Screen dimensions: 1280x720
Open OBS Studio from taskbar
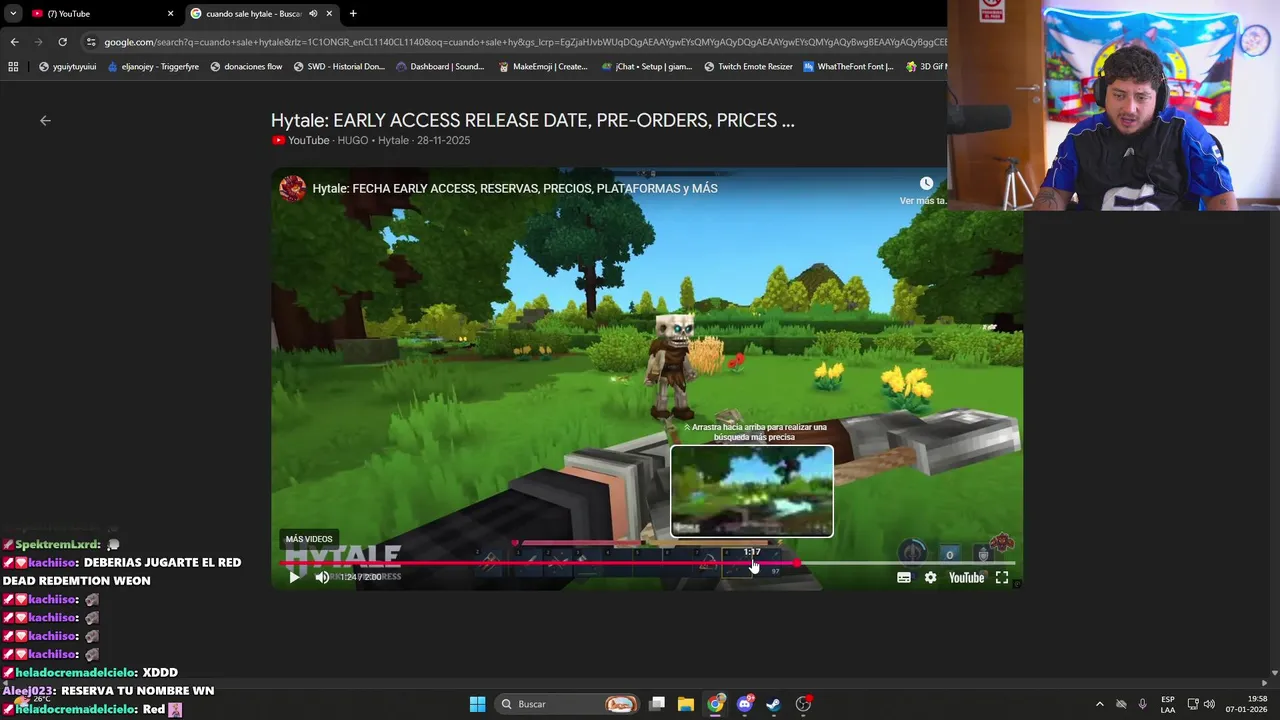(x=803, y=704)
